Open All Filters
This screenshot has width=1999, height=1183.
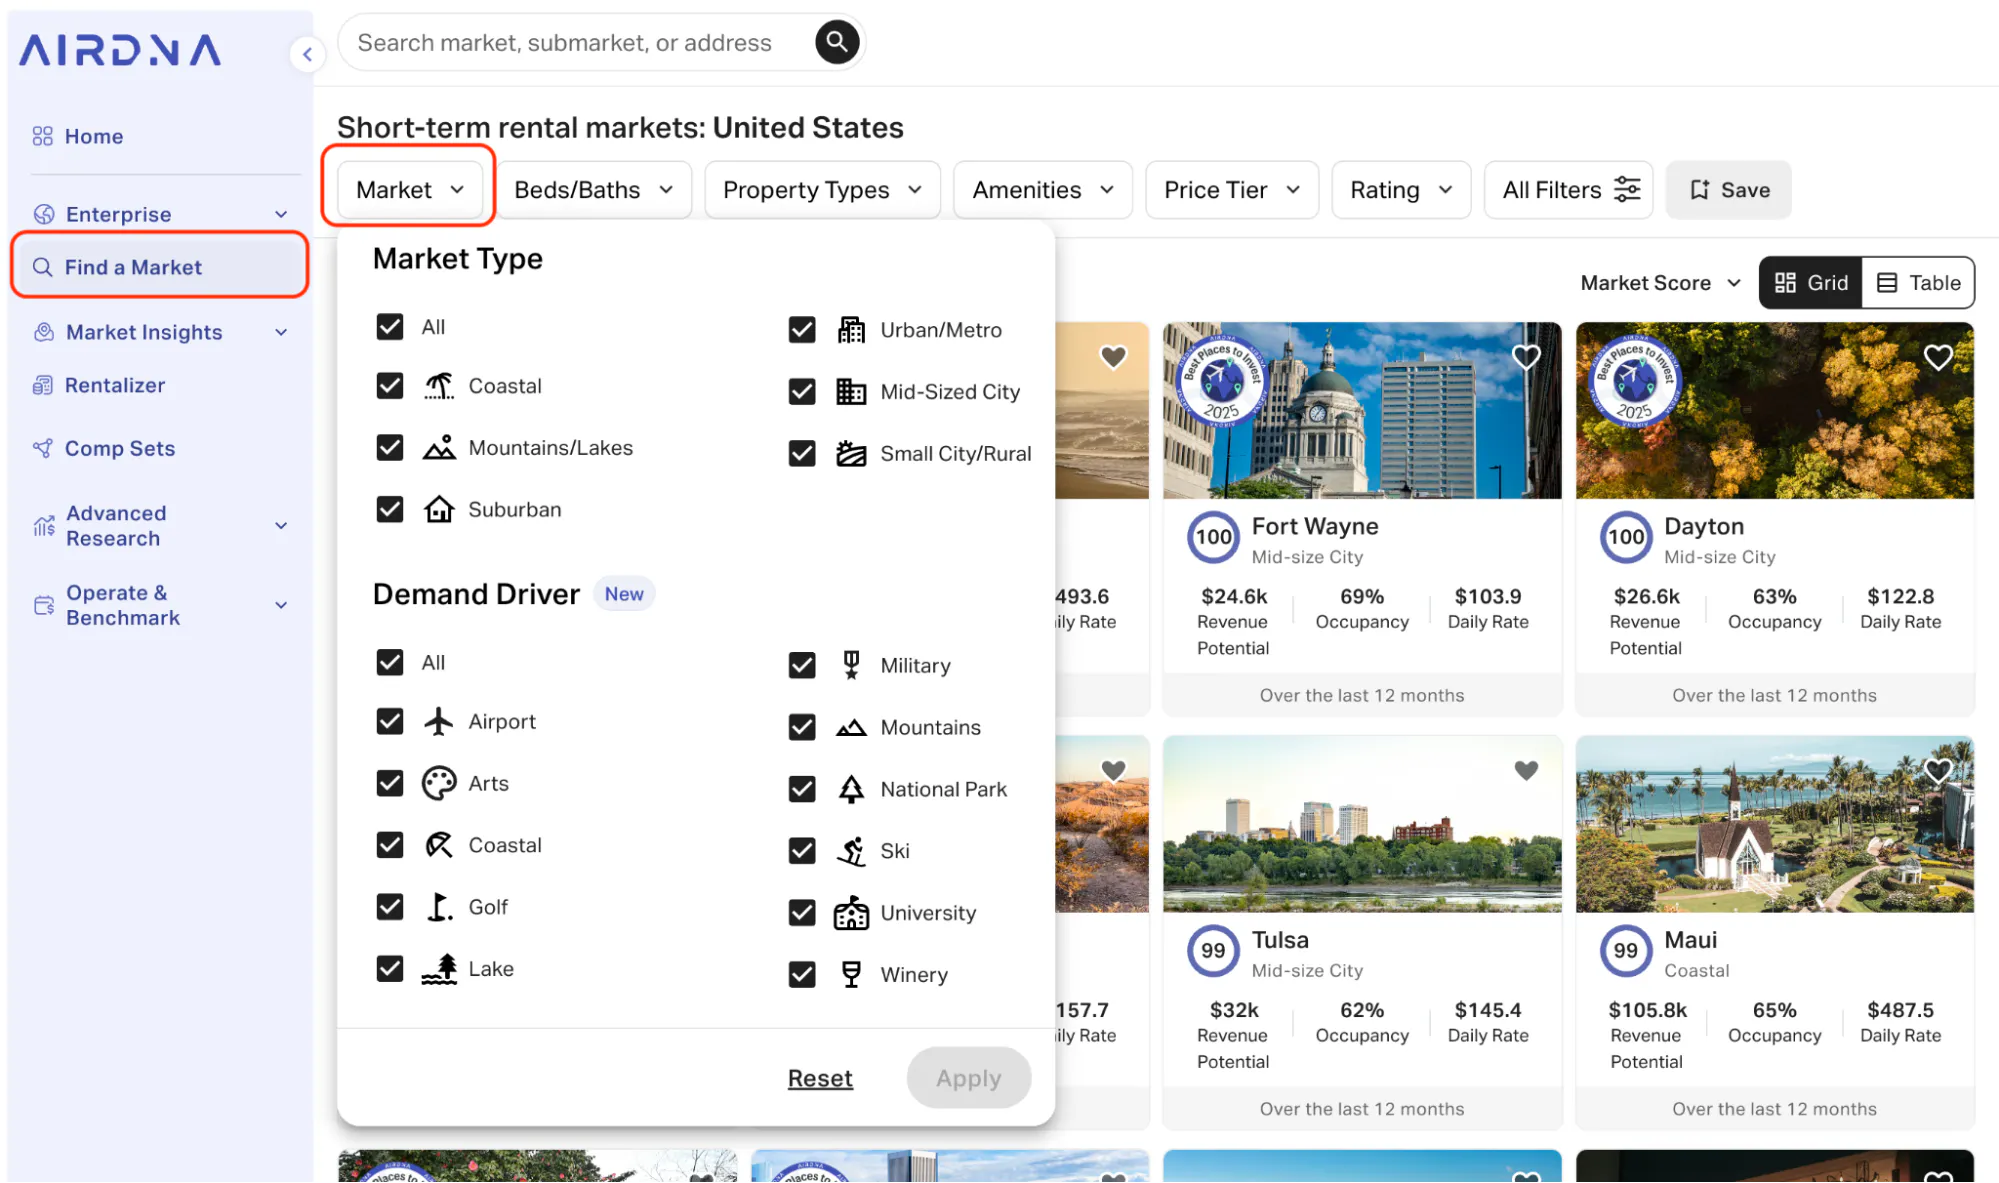pos(1569,190)
